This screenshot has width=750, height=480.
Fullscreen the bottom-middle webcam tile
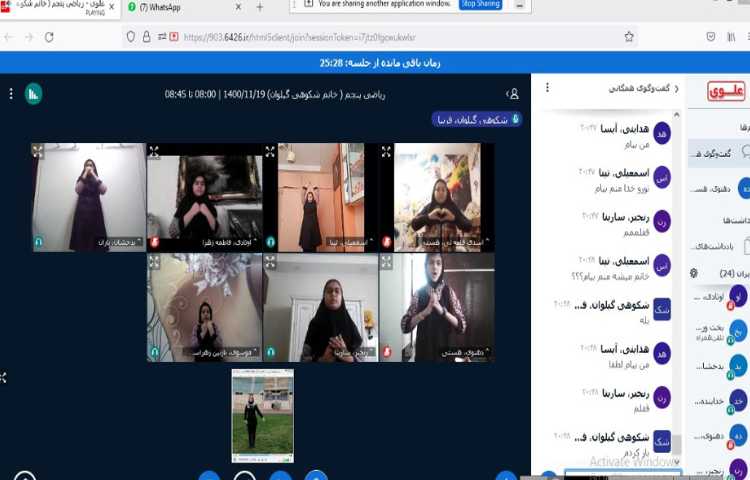[x=270, y=262]
